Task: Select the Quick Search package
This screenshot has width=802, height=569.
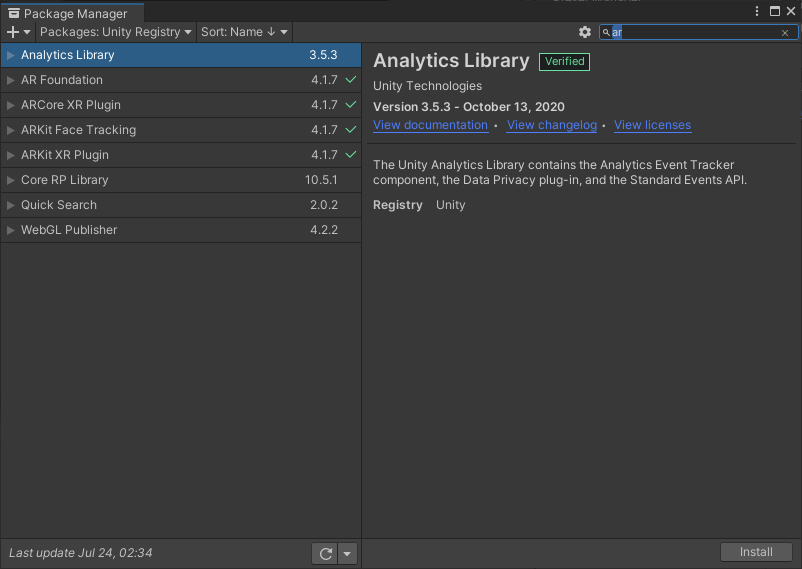Action: point(181,205)
